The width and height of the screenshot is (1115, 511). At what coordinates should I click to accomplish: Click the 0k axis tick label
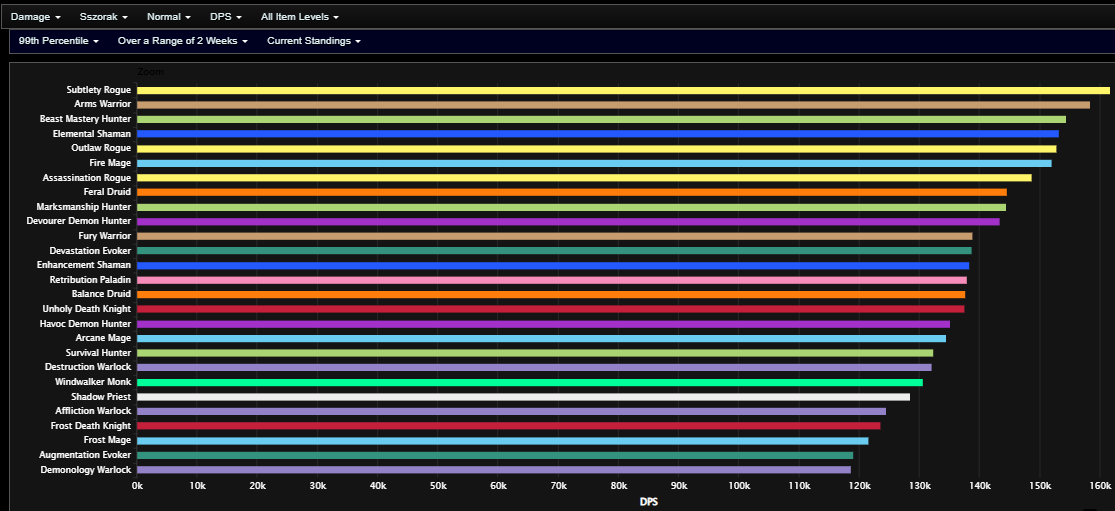pyautogui.click(x=137, y=485)
